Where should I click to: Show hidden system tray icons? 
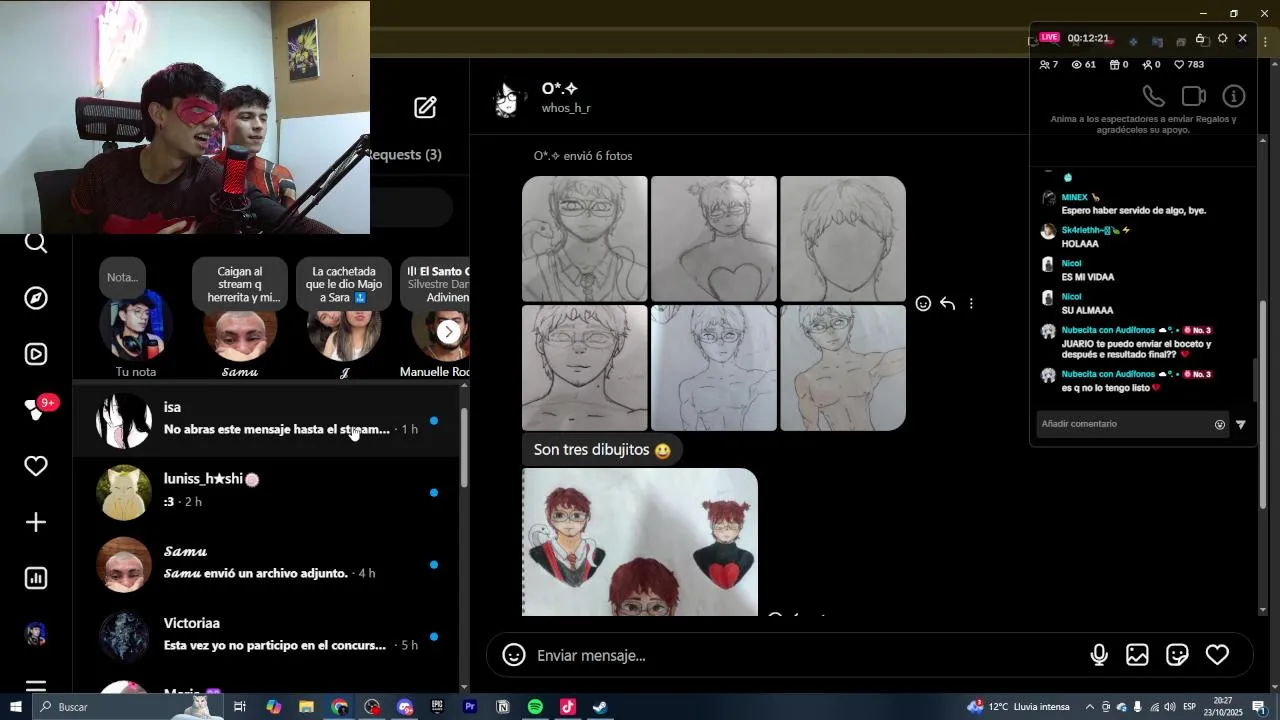coord(1090,707)
